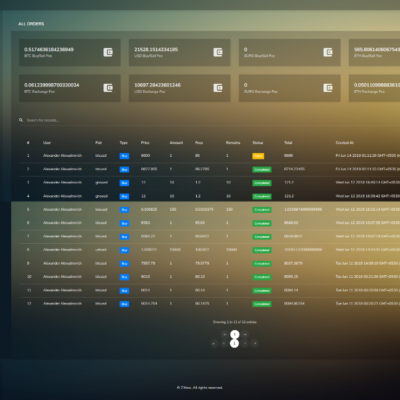Go to the last page with double-right chevron
400x400 pixels.
tap(255, 343)
